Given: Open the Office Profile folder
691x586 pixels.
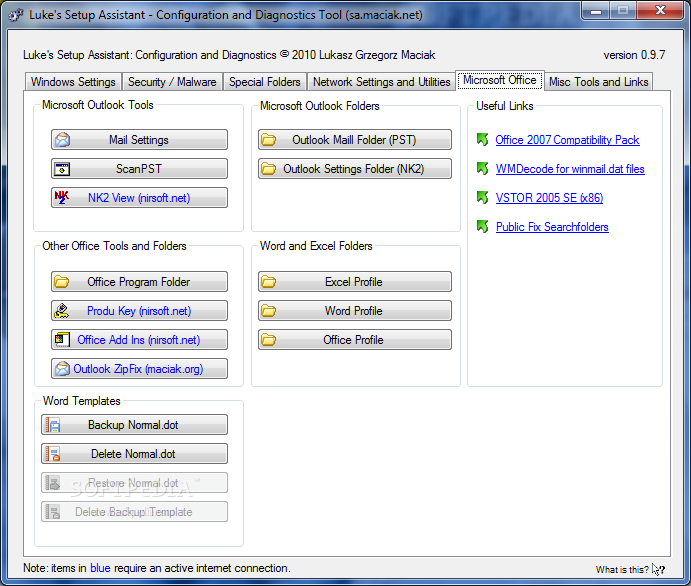Looking at the screenshot, I should click(355, 340).
